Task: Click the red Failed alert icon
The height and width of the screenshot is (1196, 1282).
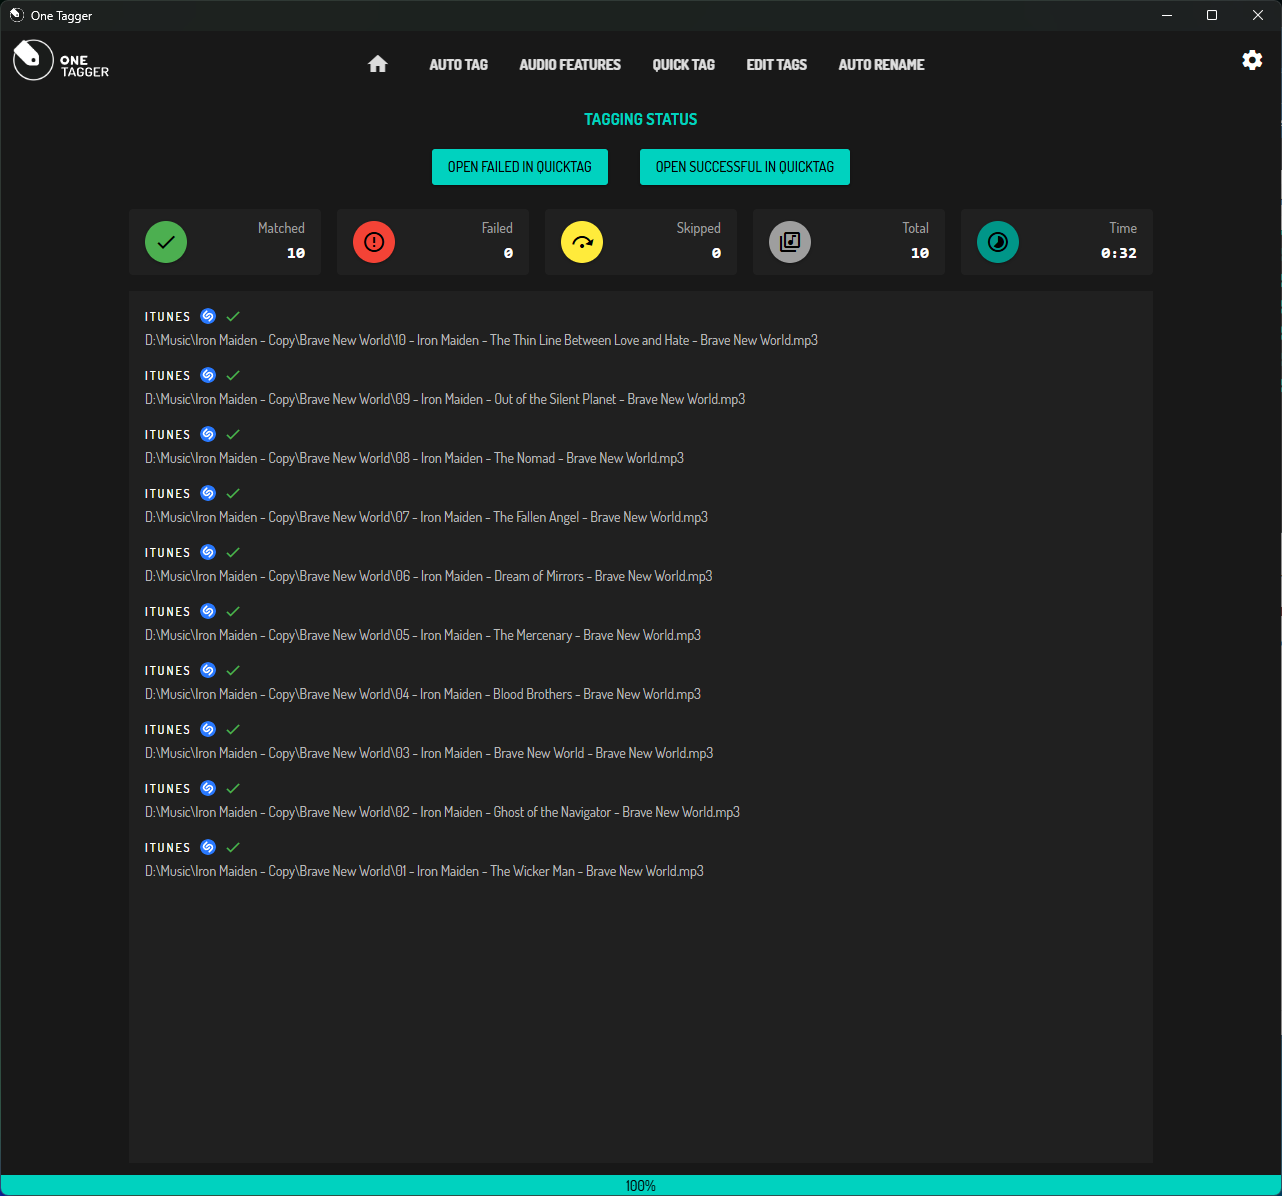Action: coord(374,242)
